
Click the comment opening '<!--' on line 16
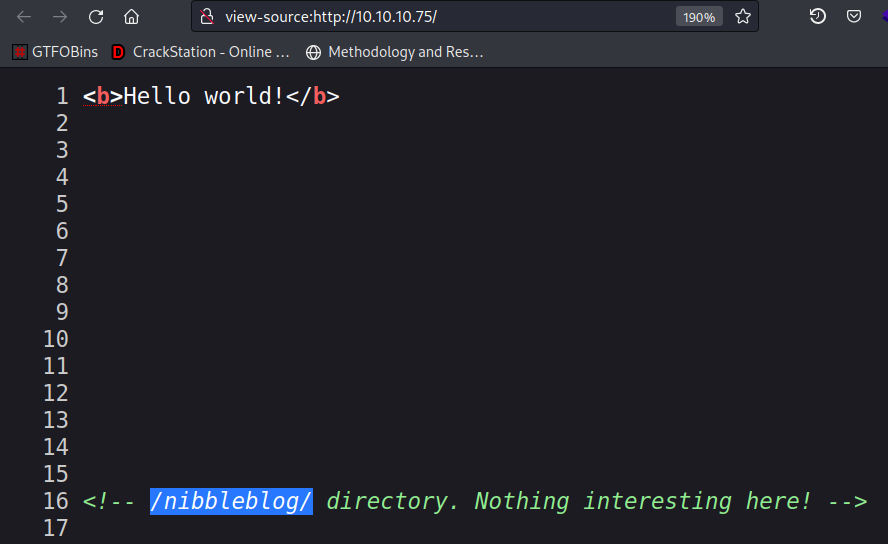[109, 502]
